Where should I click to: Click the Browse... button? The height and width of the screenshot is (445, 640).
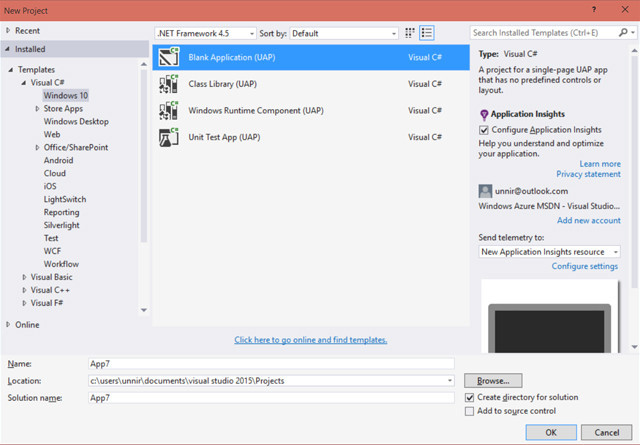(x=493, y=381)
